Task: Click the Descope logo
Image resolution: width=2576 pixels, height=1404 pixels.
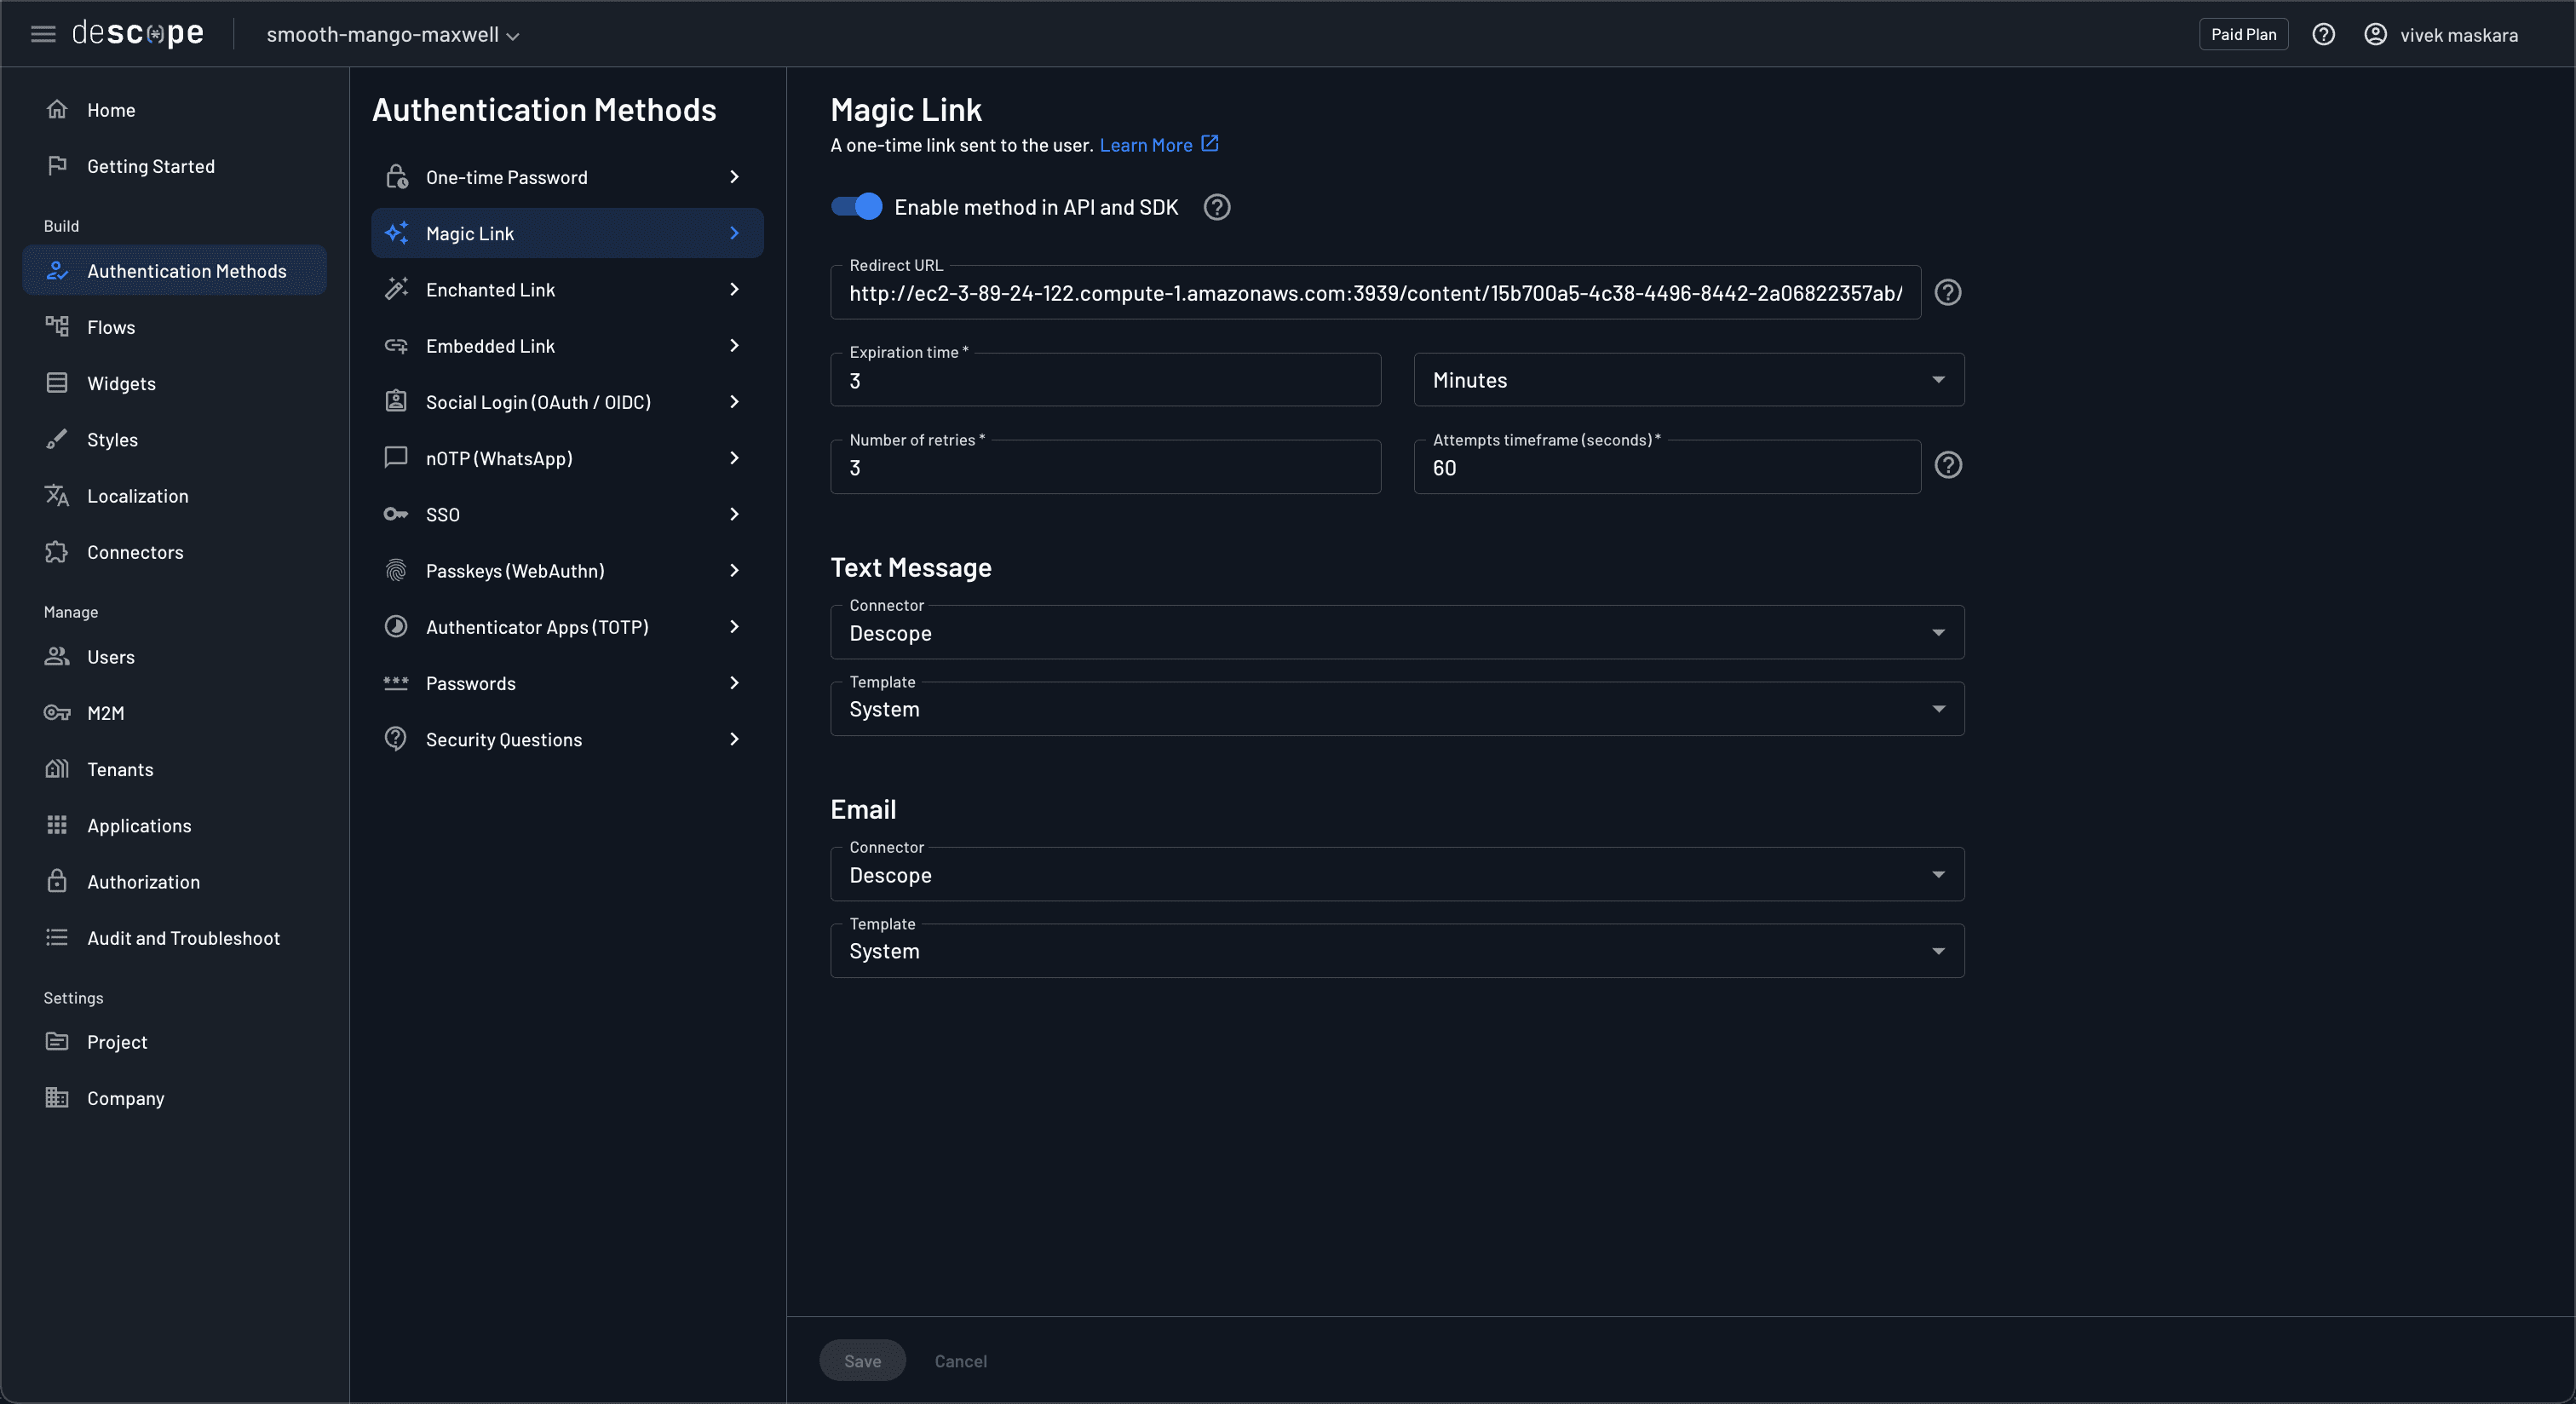Action: pos(138,33)
